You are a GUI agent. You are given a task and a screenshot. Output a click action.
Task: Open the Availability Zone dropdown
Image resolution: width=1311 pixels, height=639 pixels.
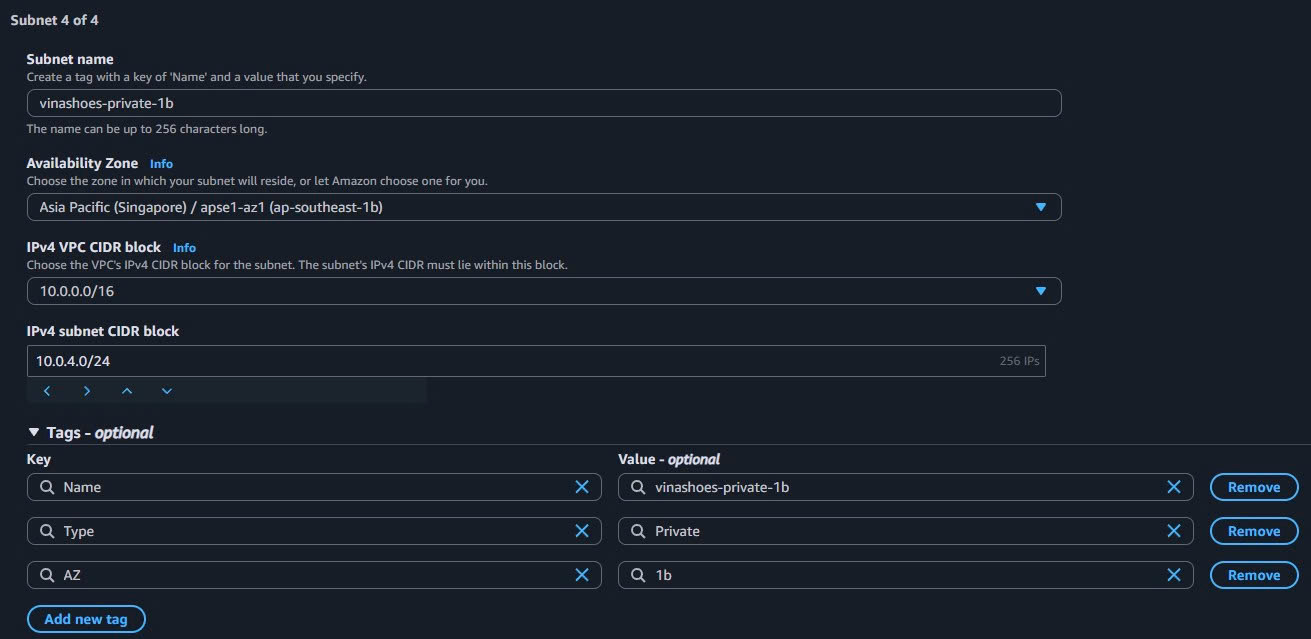[x=1041, y=206]
